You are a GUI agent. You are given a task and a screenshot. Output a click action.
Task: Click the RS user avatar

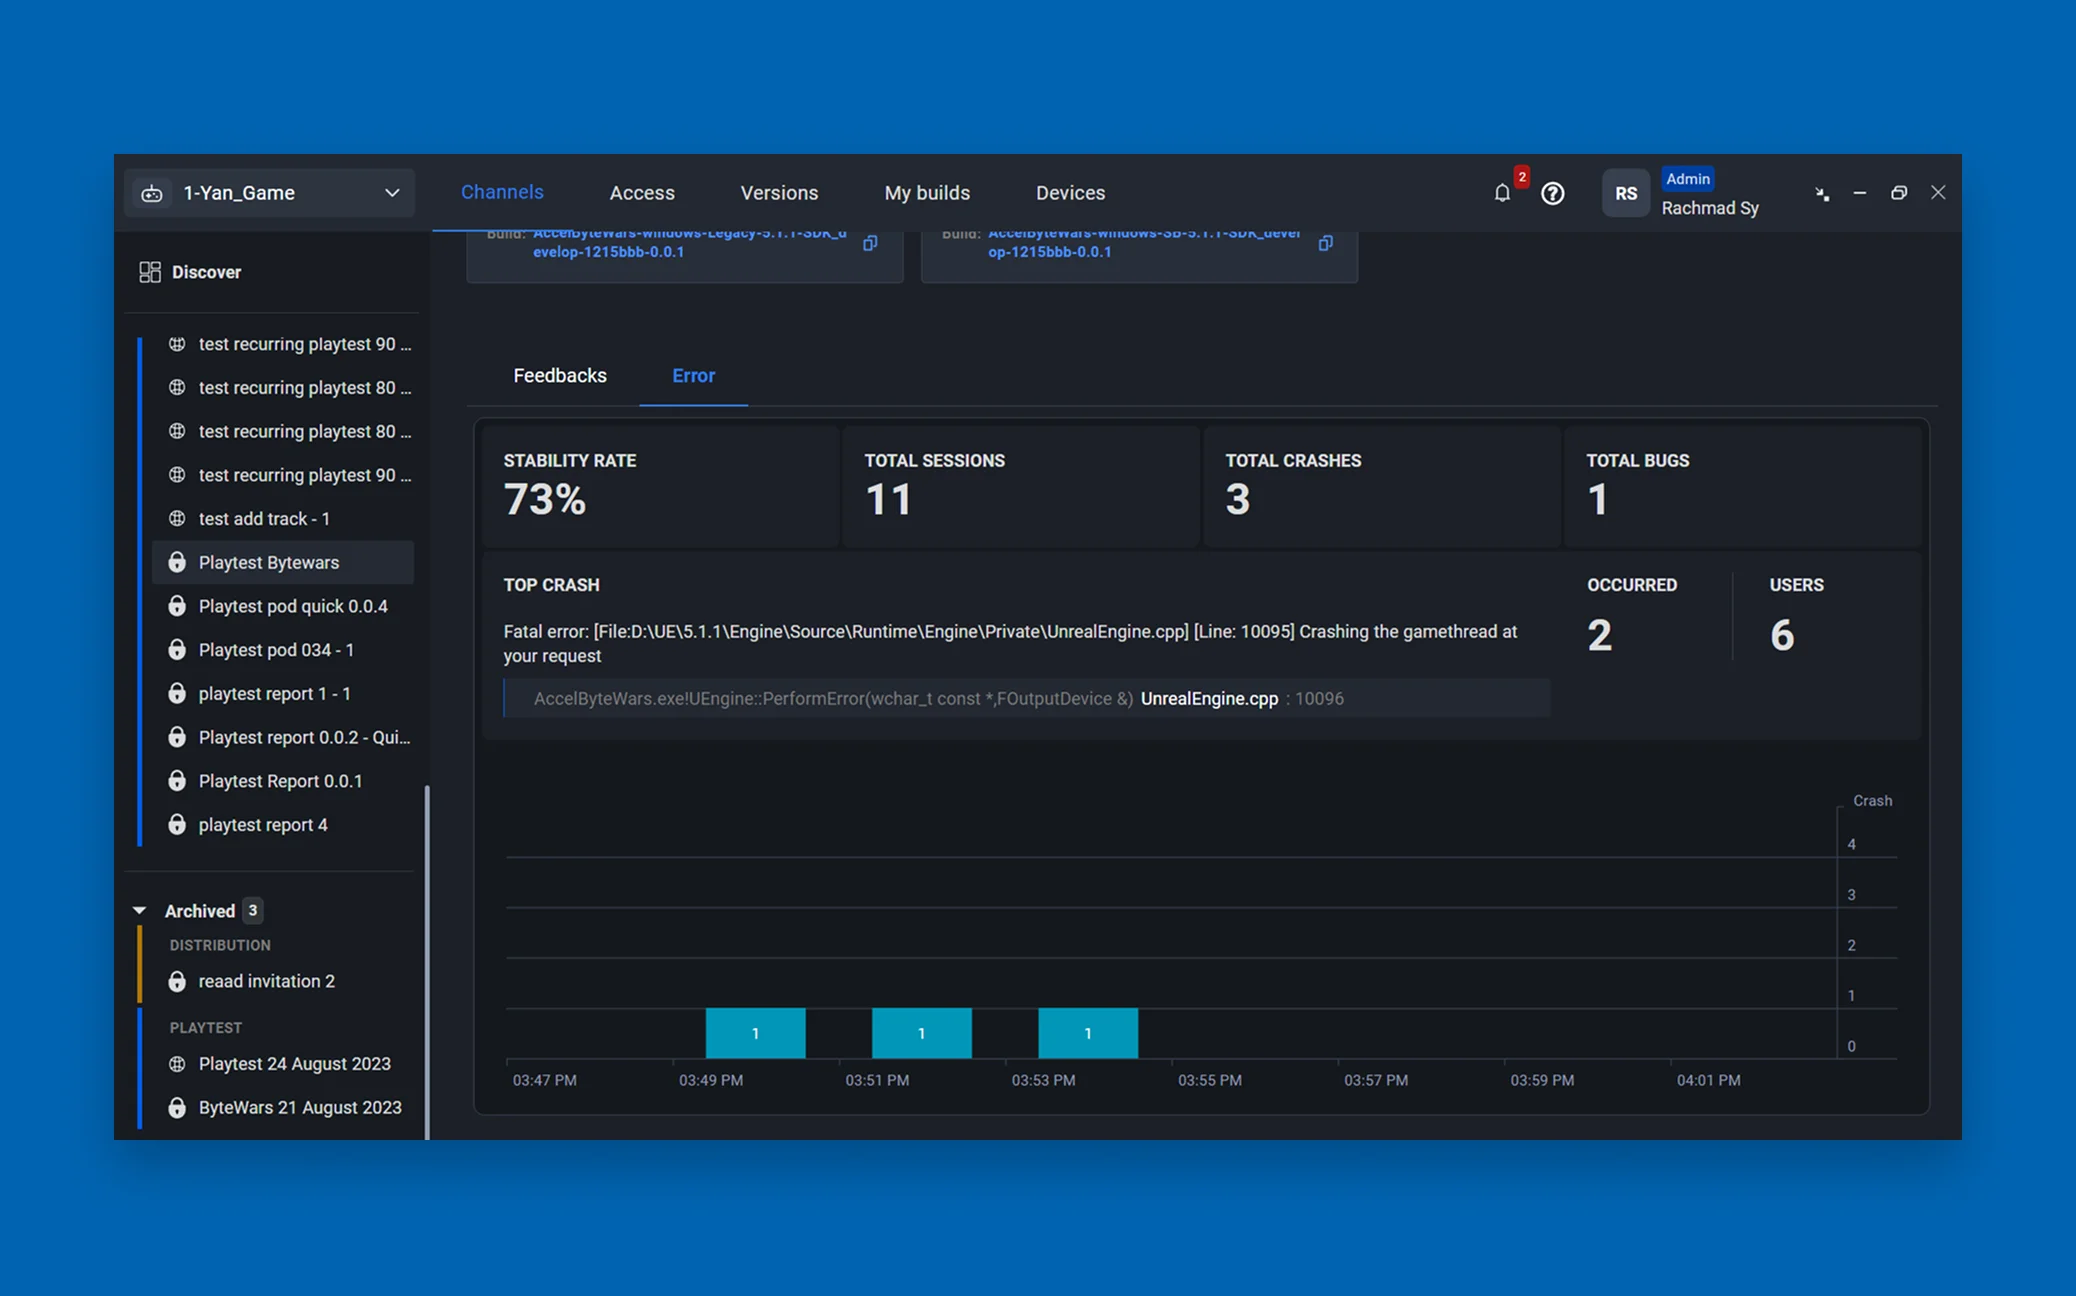tap(1626, 193)
